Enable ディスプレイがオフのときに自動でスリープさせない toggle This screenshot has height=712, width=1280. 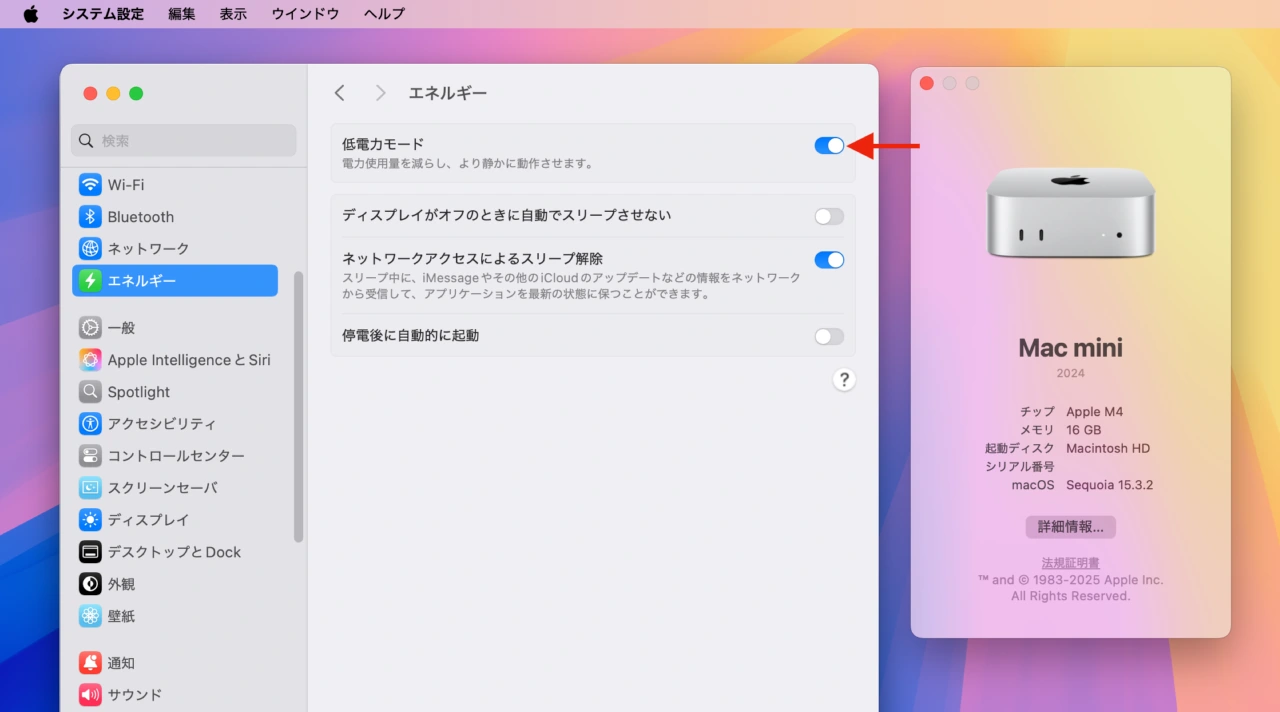tap(829, 216)
